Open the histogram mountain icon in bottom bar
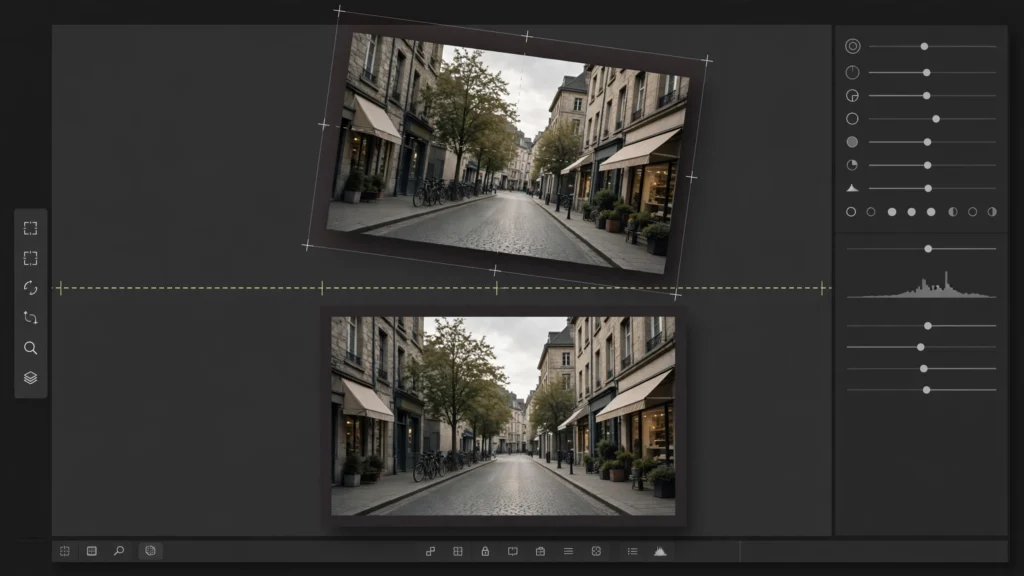 [x=660, y=551]
